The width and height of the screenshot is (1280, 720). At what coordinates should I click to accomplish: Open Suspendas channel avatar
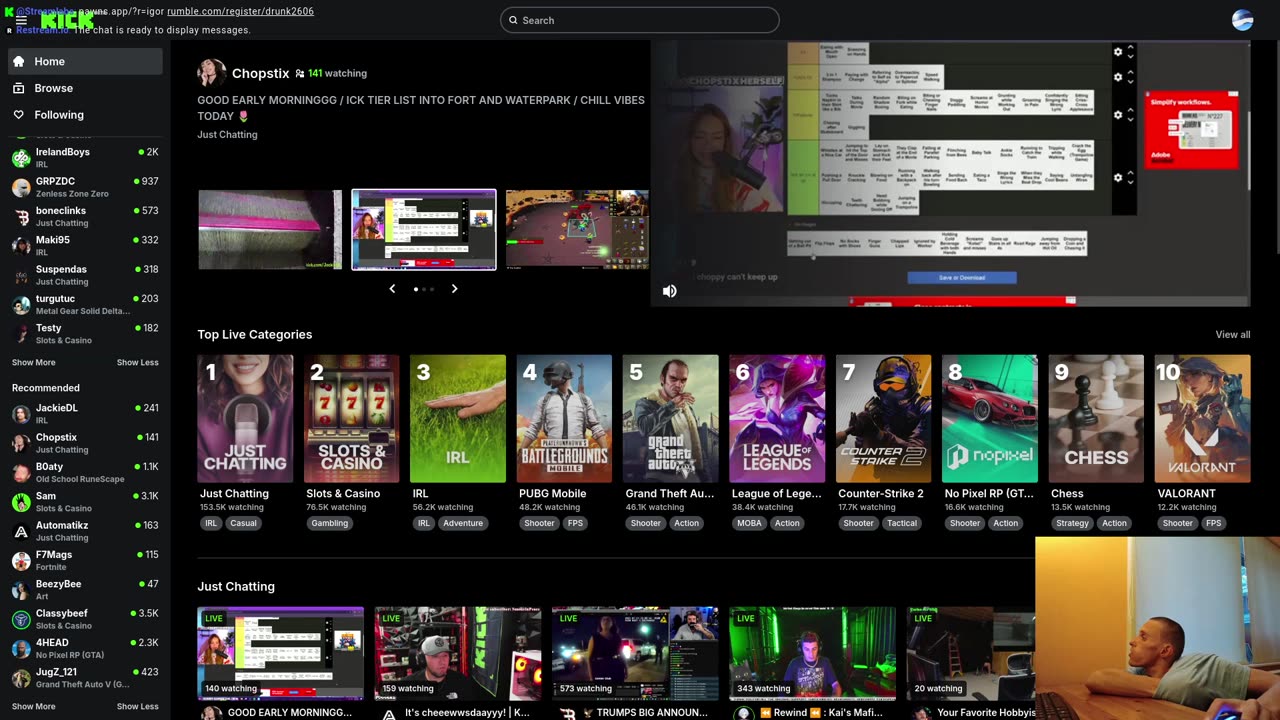(x=21, y=275)
